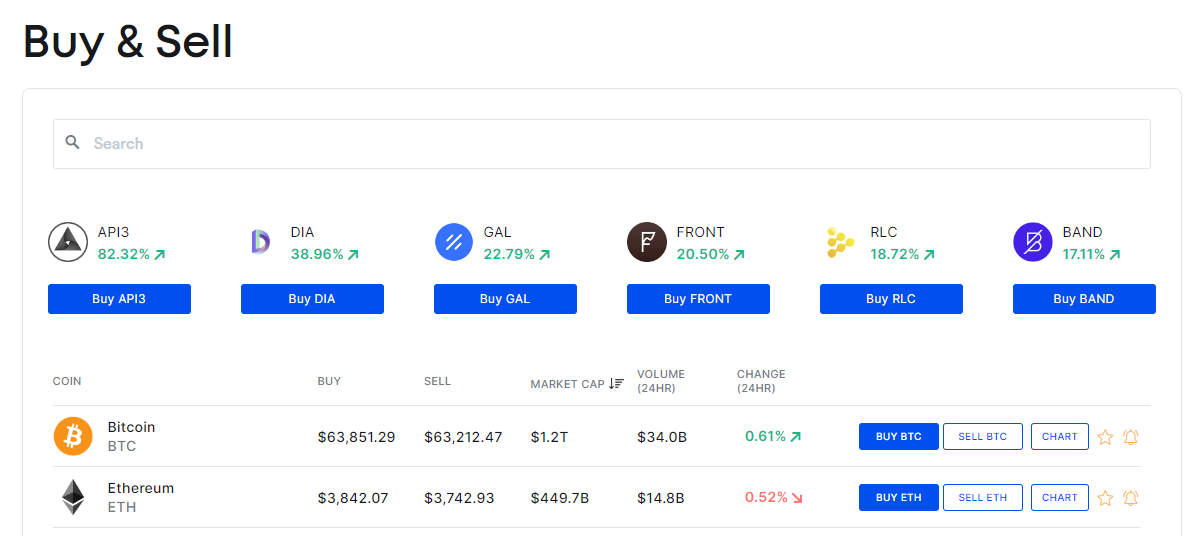
Task: Click the Buy BAND button
Action: coord(1084,299)
